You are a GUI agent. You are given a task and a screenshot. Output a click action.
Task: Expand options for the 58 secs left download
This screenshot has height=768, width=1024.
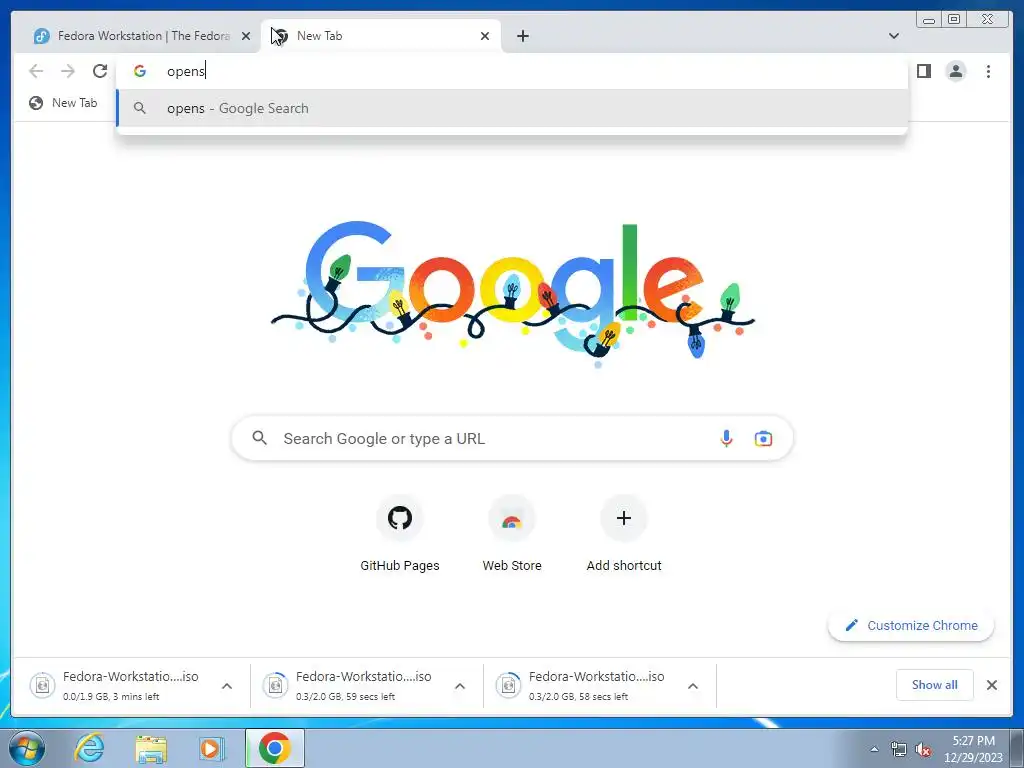[x=693, y=686]
